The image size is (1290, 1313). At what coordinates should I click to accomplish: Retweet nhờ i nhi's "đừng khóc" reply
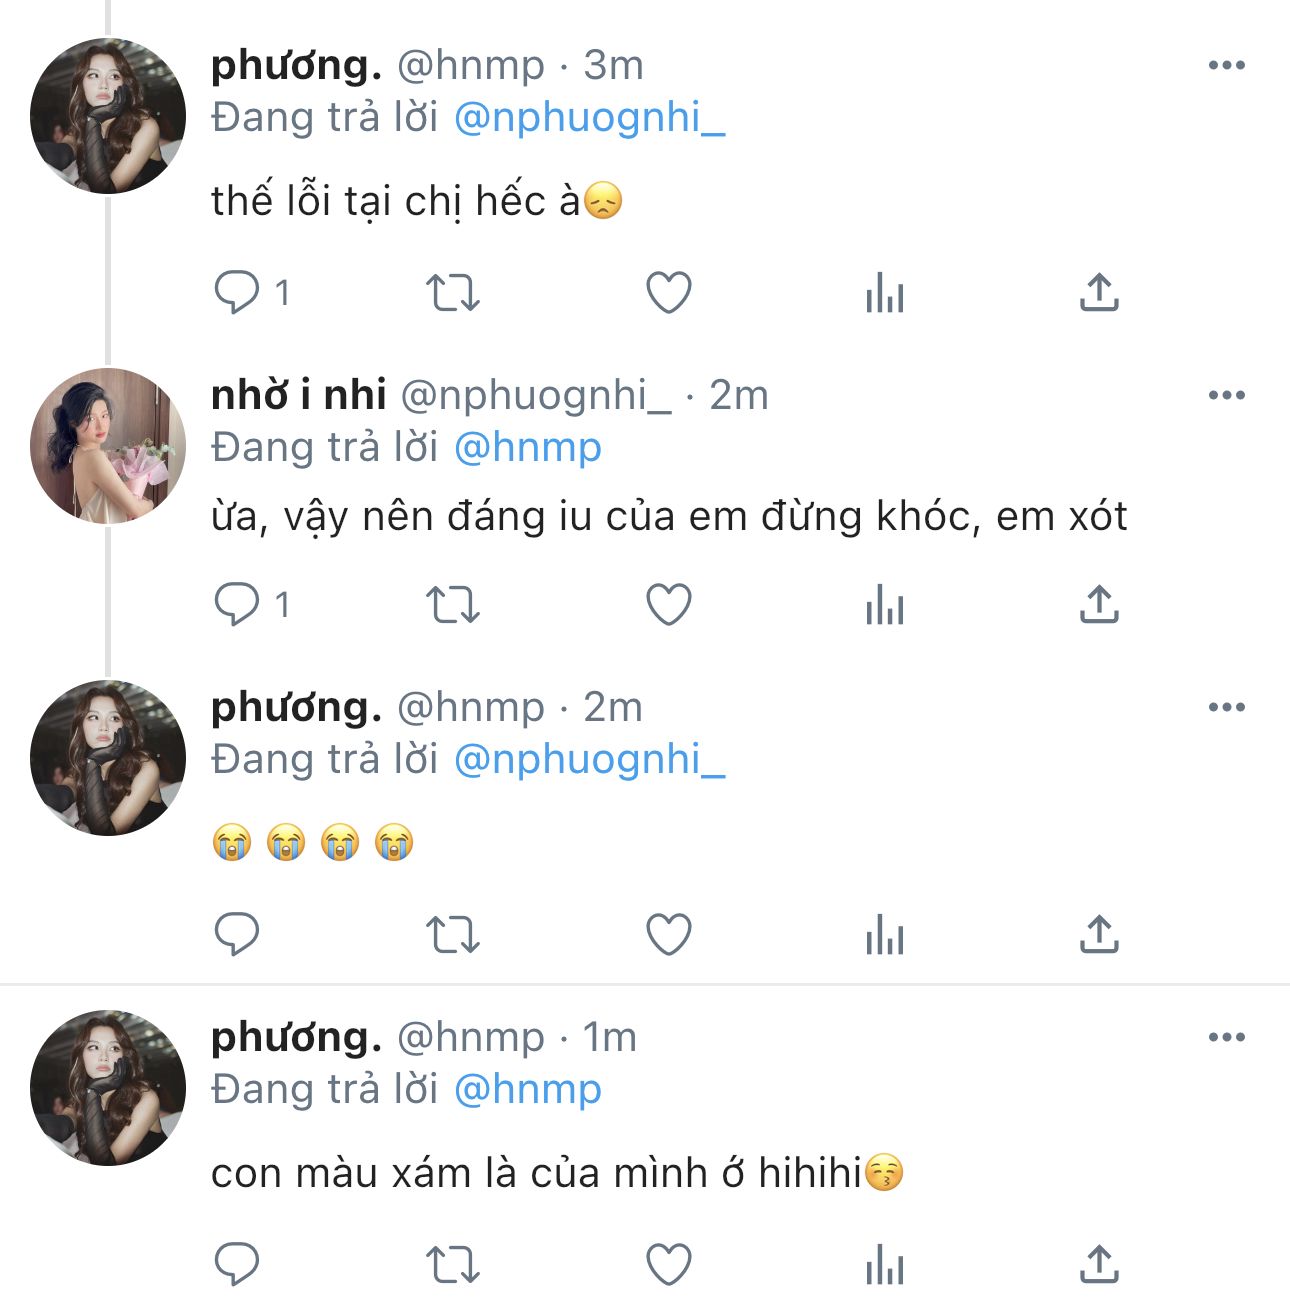[x=453, y=605]
